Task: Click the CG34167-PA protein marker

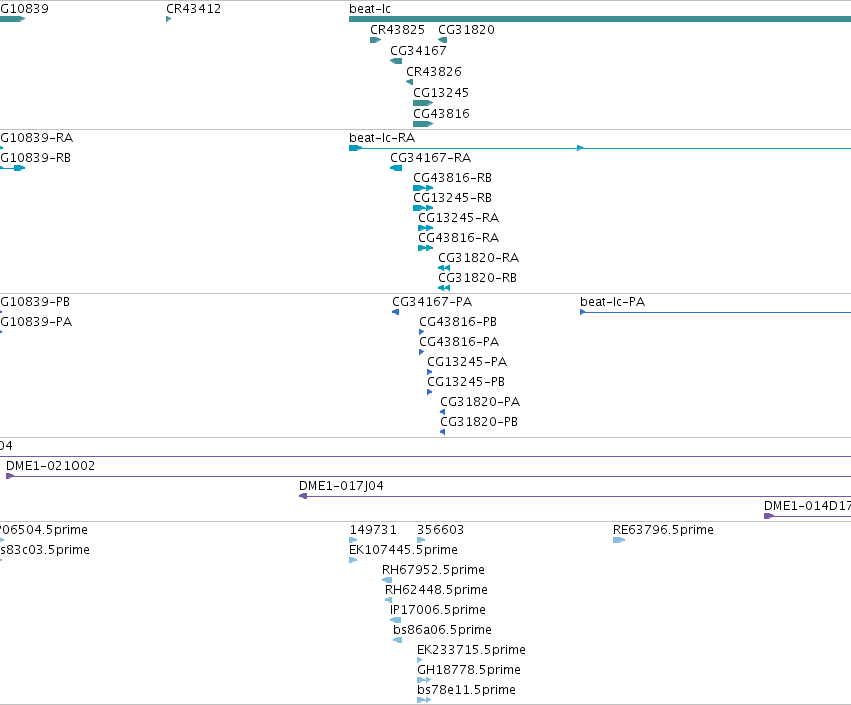Action: tap(396, 312)
